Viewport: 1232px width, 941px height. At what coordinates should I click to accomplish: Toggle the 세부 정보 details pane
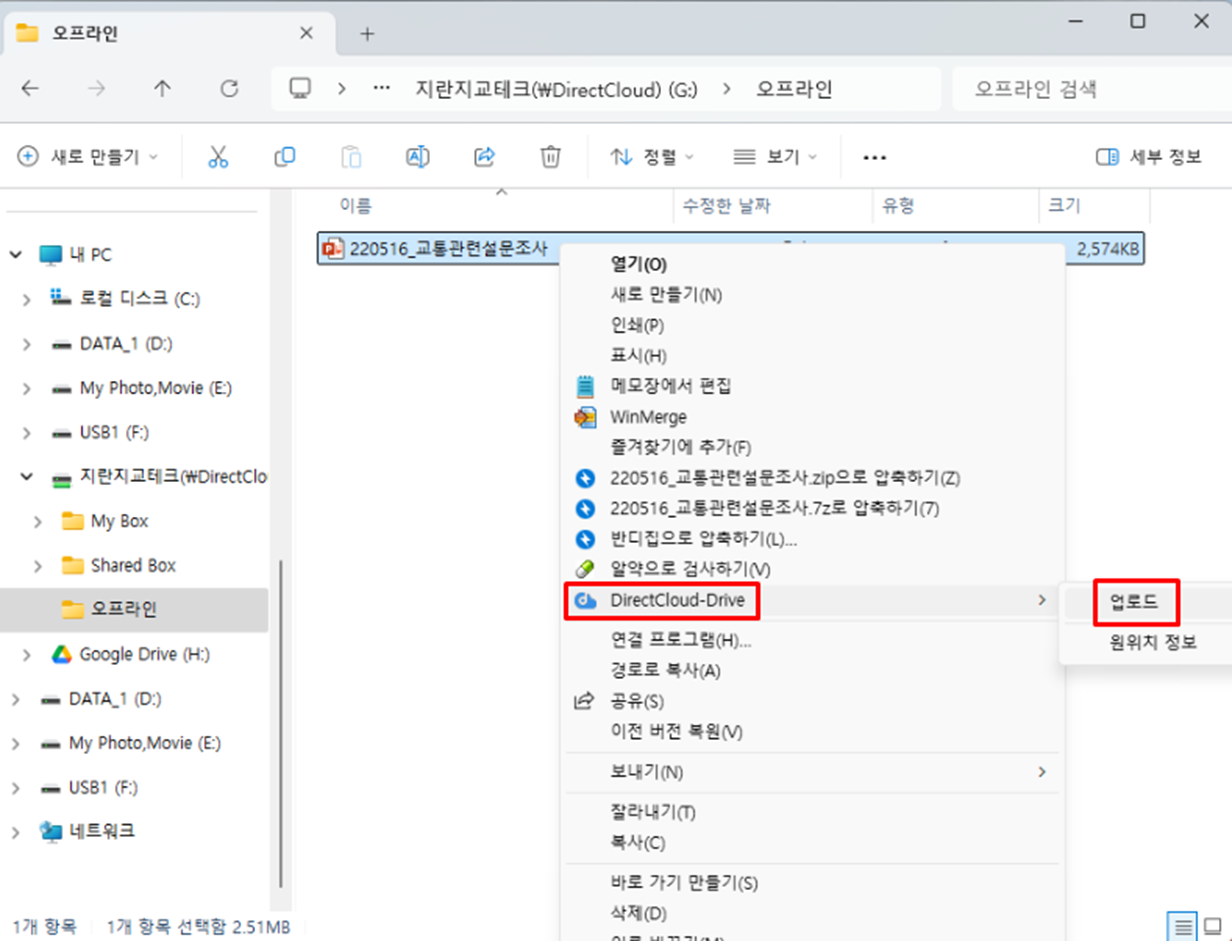point(1149,157)
